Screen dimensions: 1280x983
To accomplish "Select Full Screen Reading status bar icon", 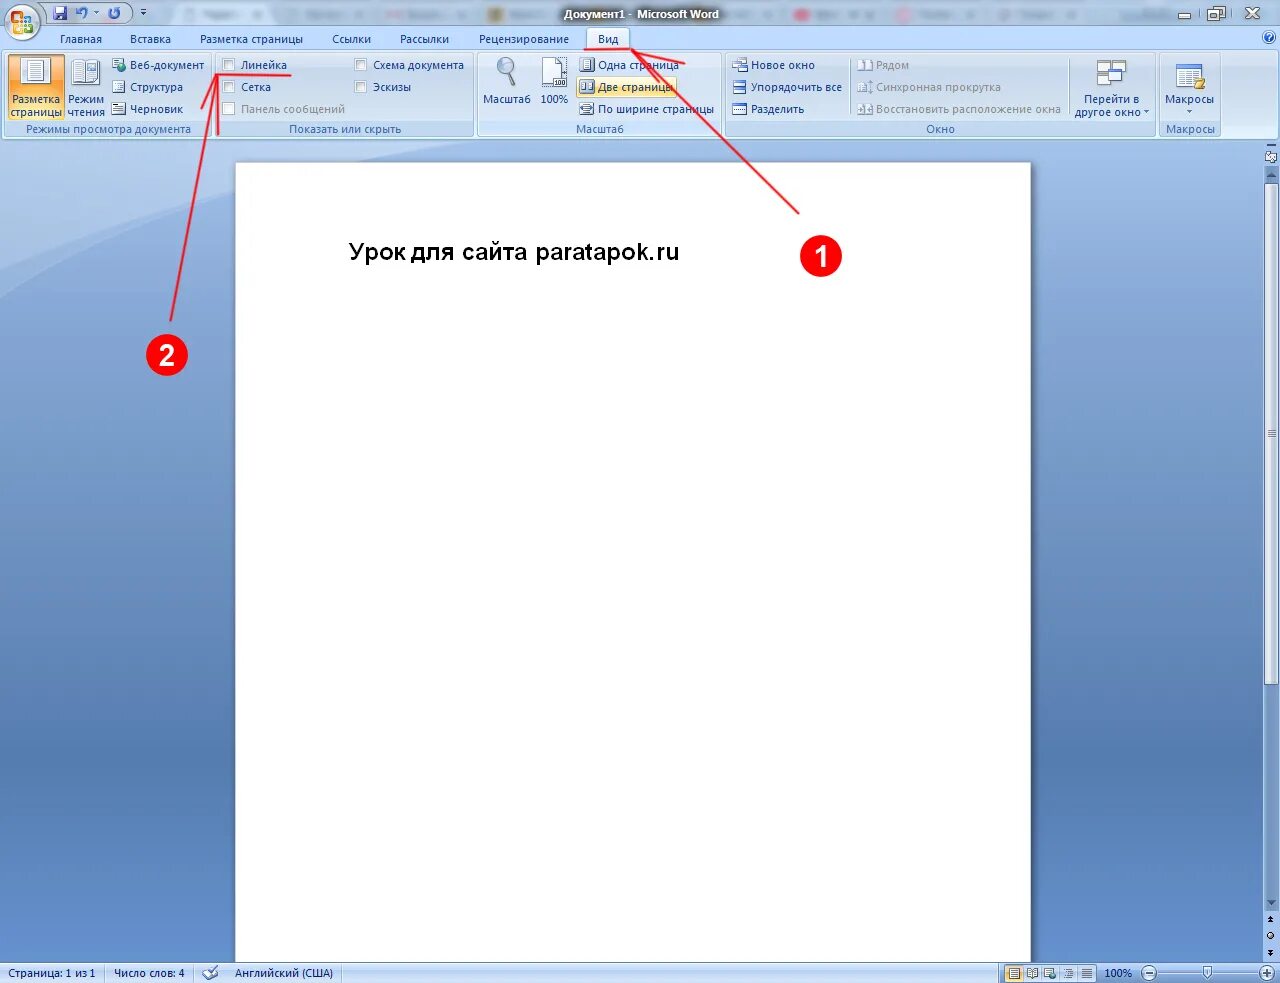I will coord(1033,973).
